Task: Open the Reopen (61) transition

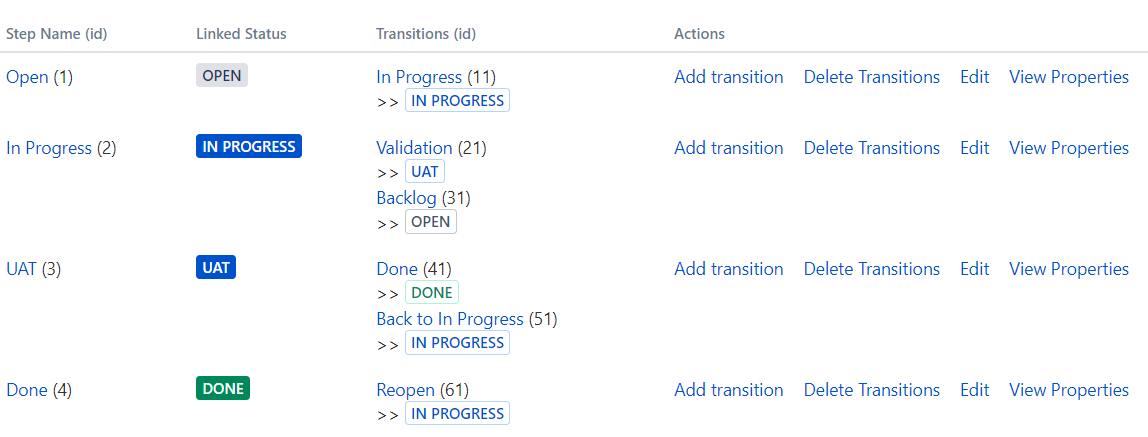Action: [x=406, y=390]
